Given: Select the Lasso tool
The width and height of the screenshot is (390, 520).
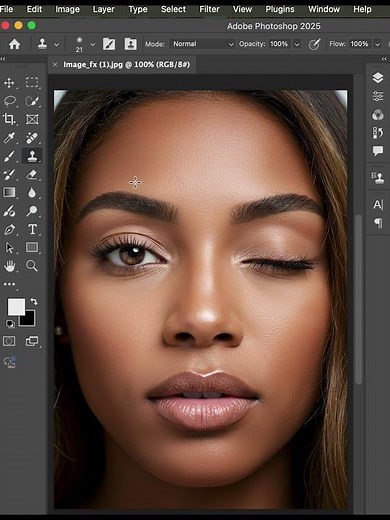Looking at the screenshot, I should point(10,101).
